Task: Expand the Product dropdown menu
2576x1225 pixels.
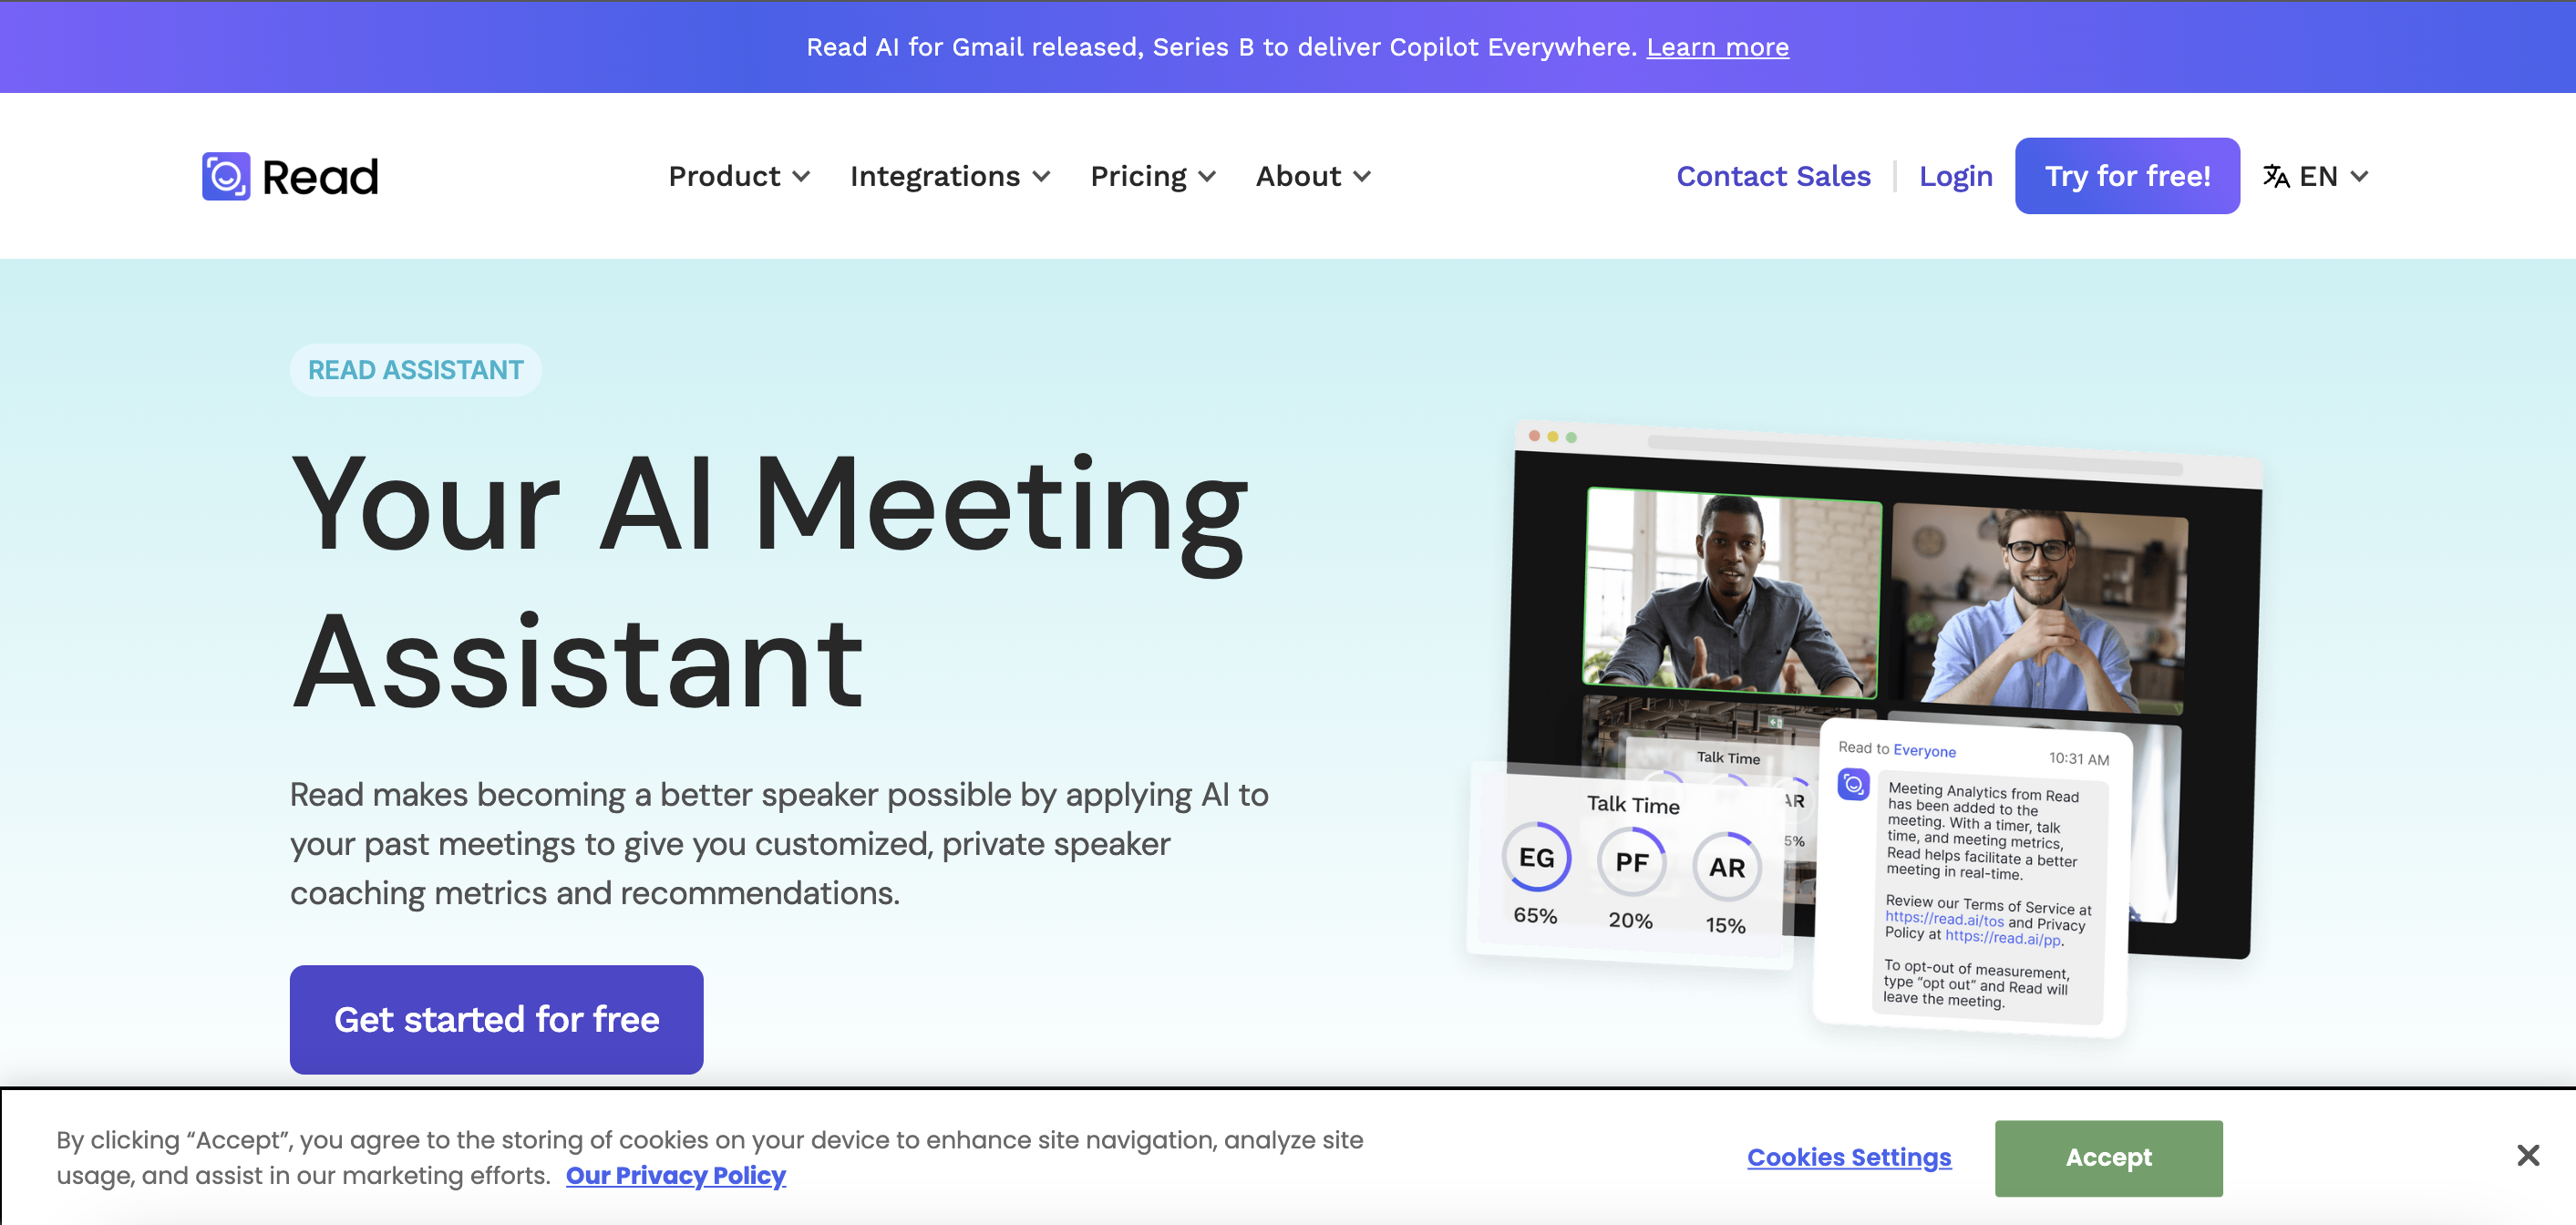Action: 739,176
